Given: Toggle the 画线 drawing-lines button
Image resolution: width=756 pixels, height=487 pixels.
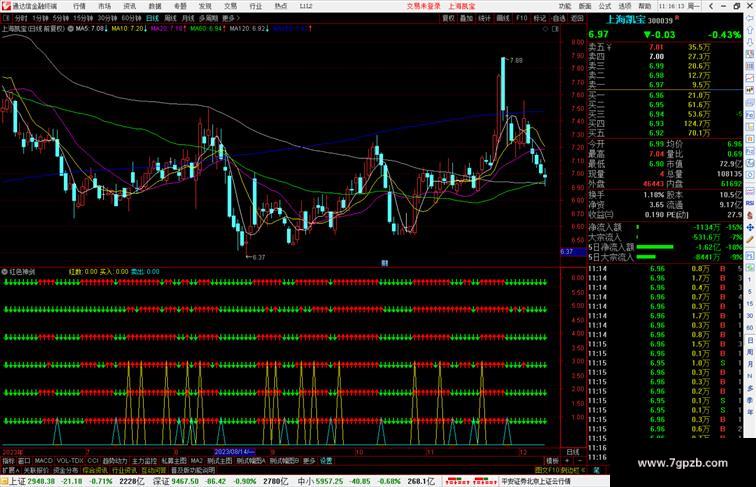Looking at the screenshot, I should [503, 18].
